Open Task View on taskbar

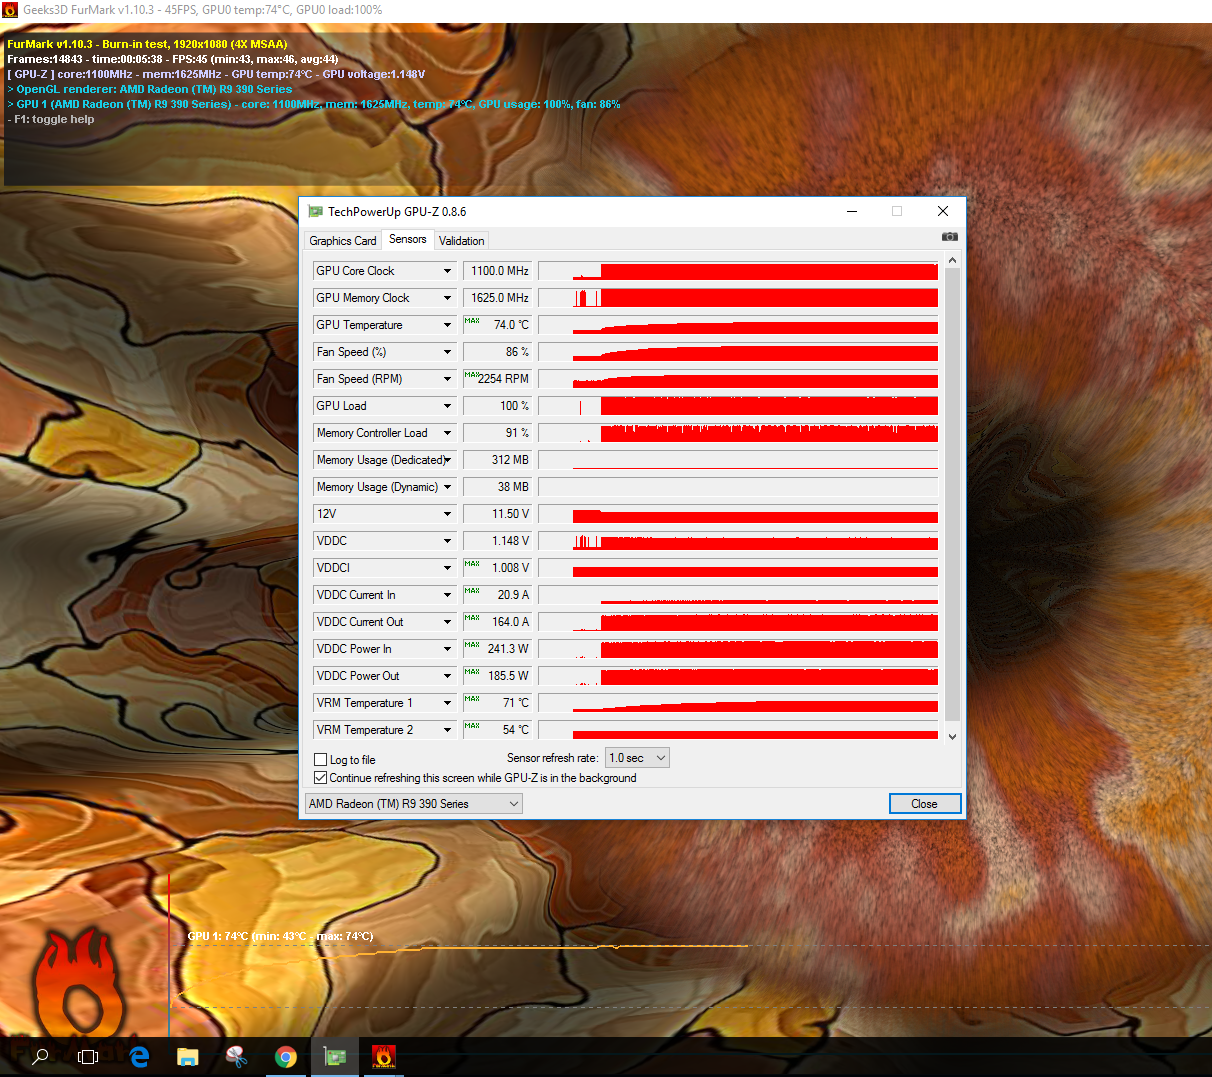(x=88, y=1056)
